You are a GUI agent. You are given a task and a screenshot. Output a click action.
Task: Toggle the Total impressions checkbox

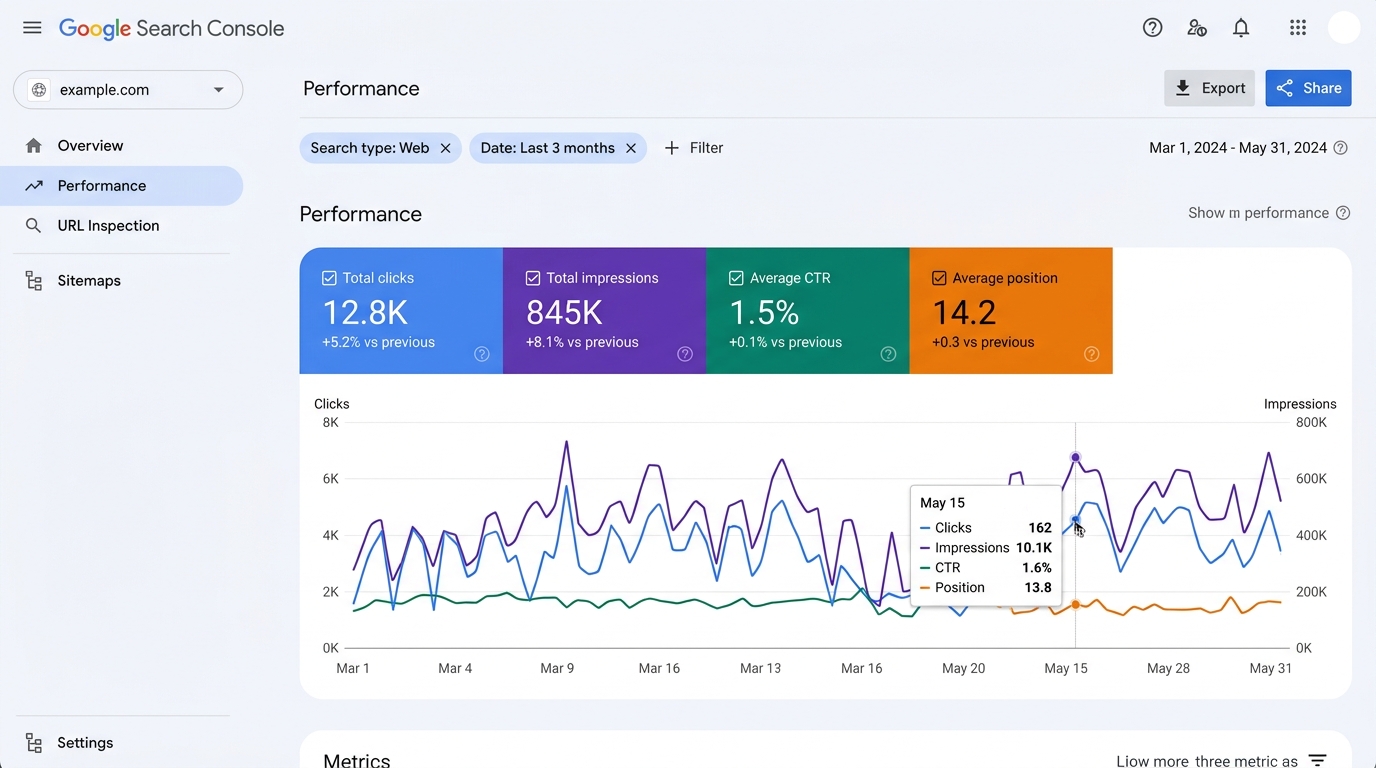coord(533,278)
